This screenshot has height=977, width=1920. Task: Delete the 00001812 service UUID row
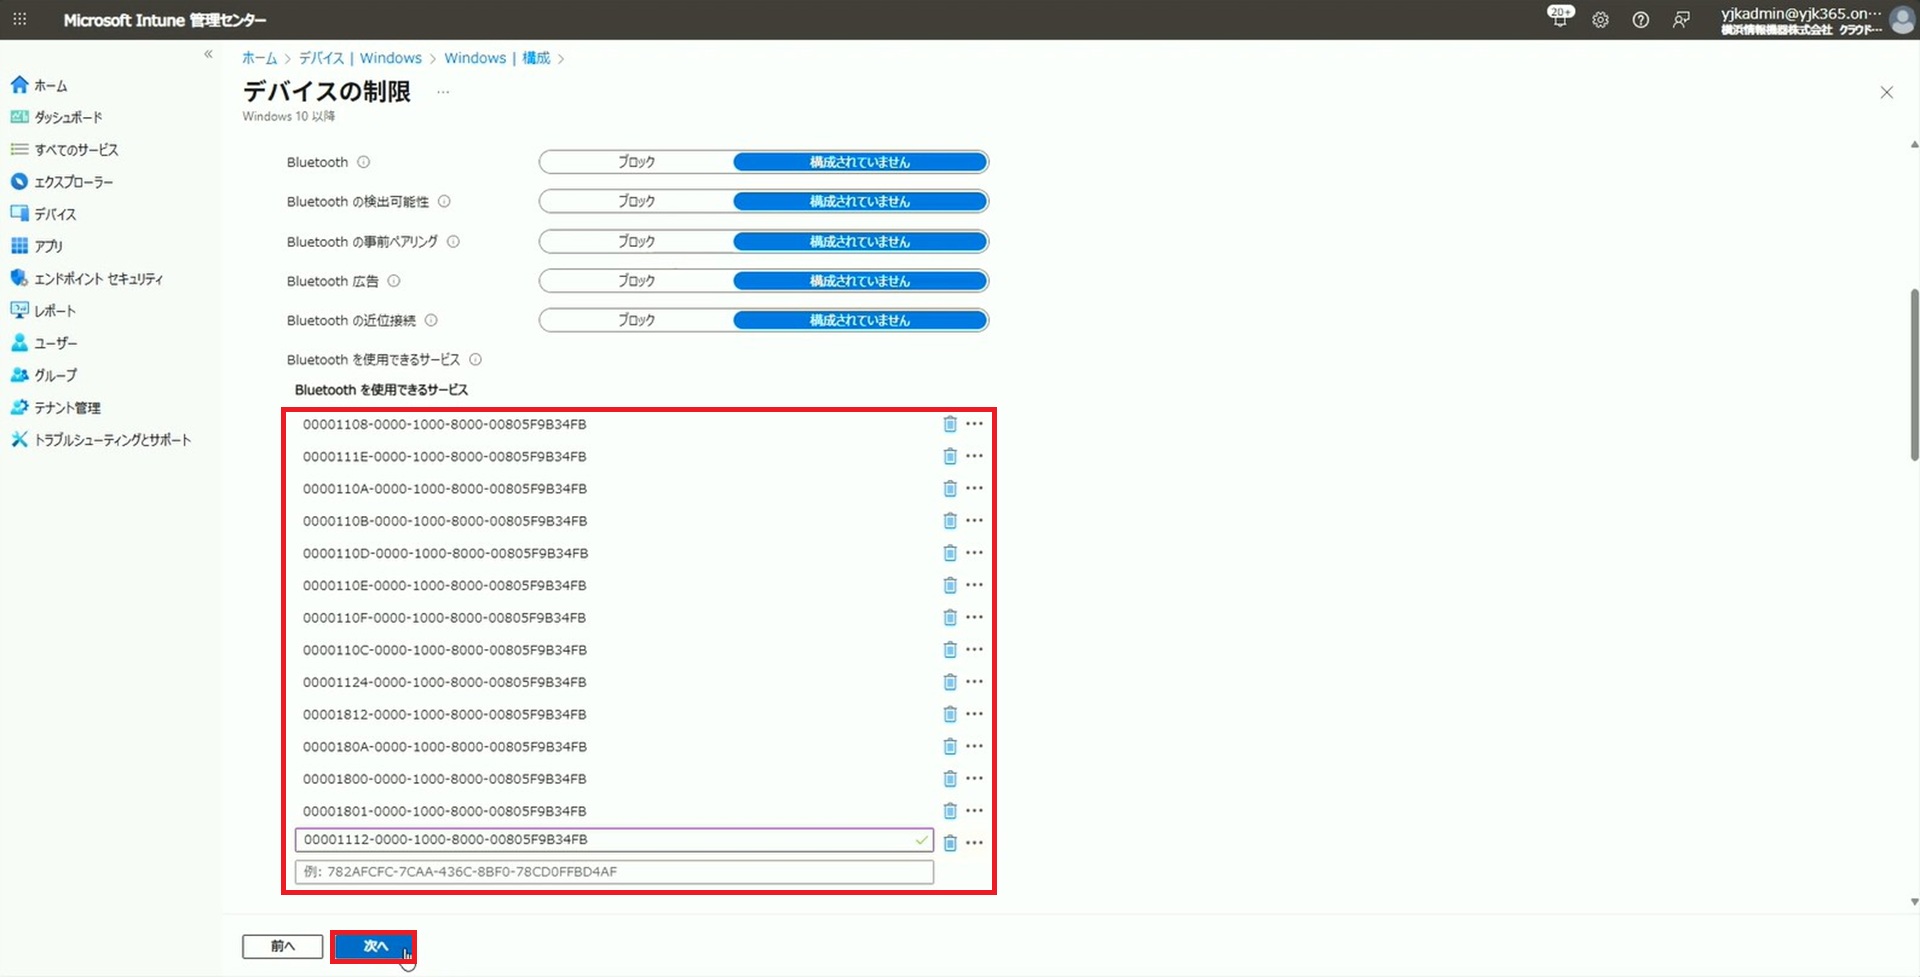(x=949, y=714)
